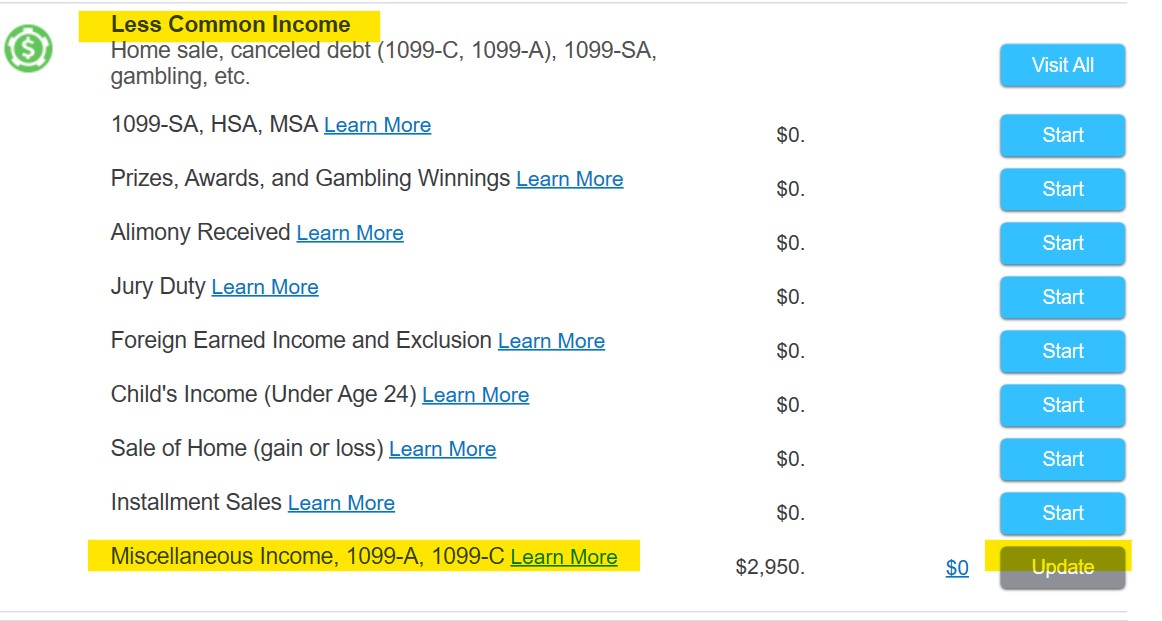This screenshot has width=1162, height=621.
Task: Start the Jury Duty section
Action: pyautogui.click(x=1062, y=297)
